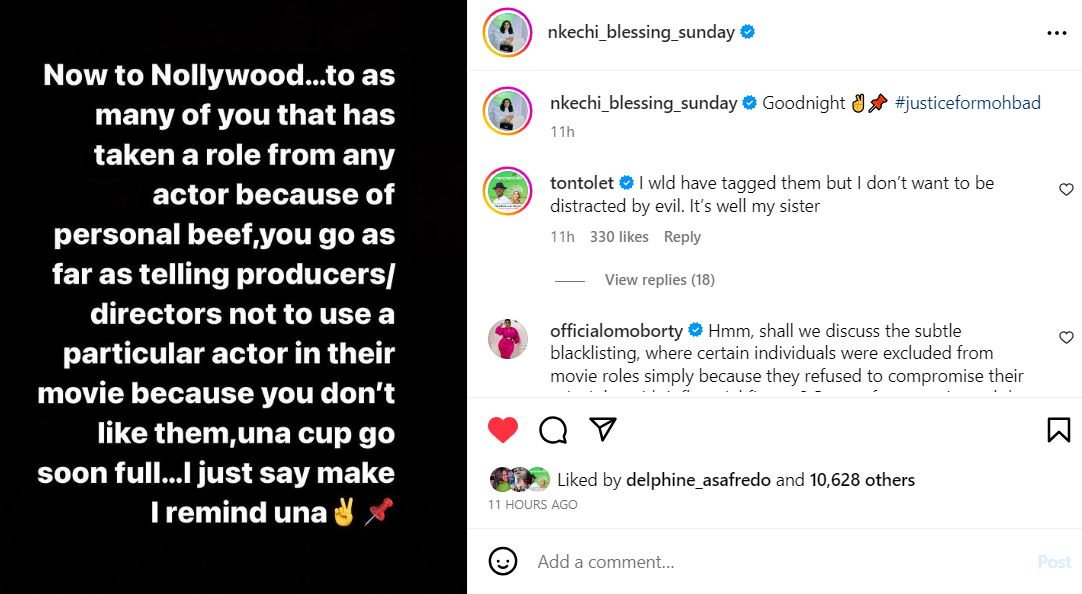Image resolution: width=1082 pixels, height=594 pixels.
Task: Save the post with the bookmark icon
Action: 1058,430
